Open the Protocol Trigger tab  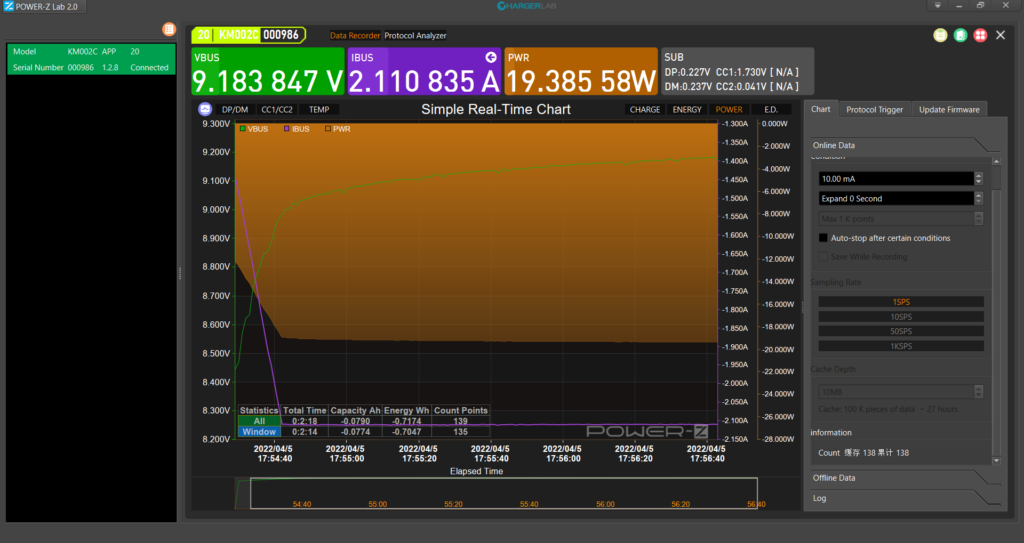coord(874,110)
